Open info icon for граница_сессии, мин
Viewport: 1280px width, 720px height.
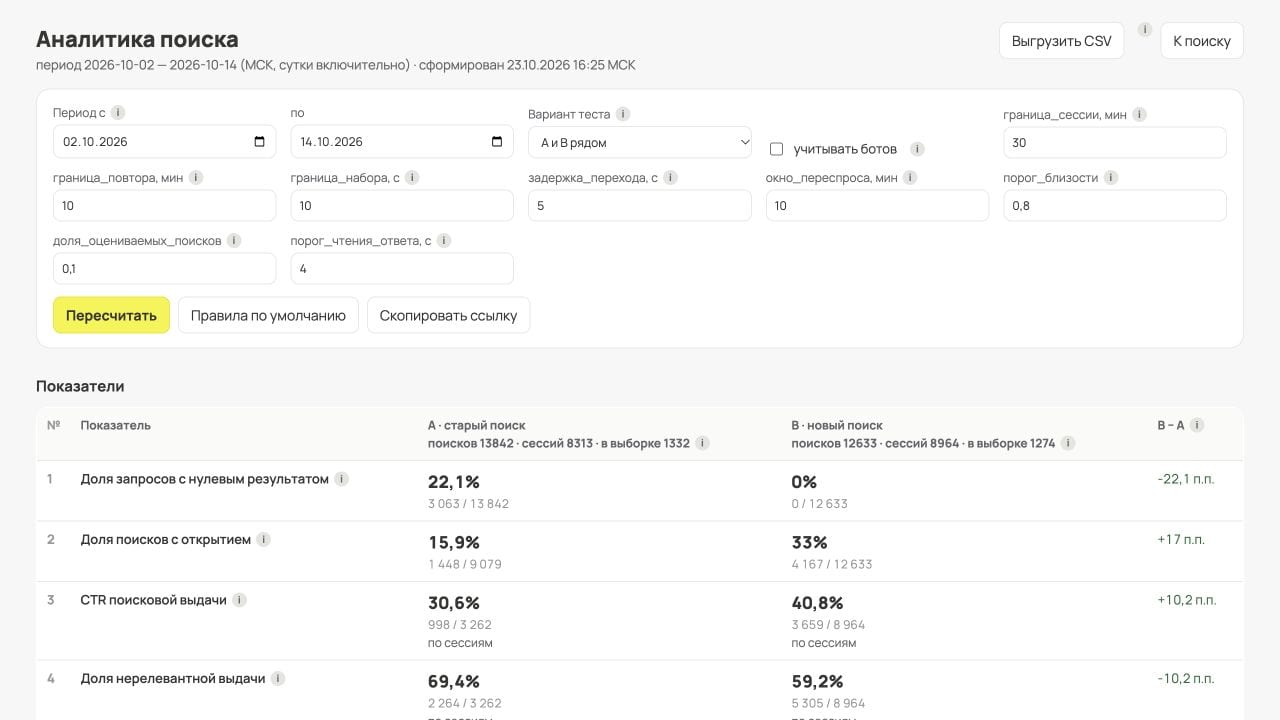(1140, 114)
